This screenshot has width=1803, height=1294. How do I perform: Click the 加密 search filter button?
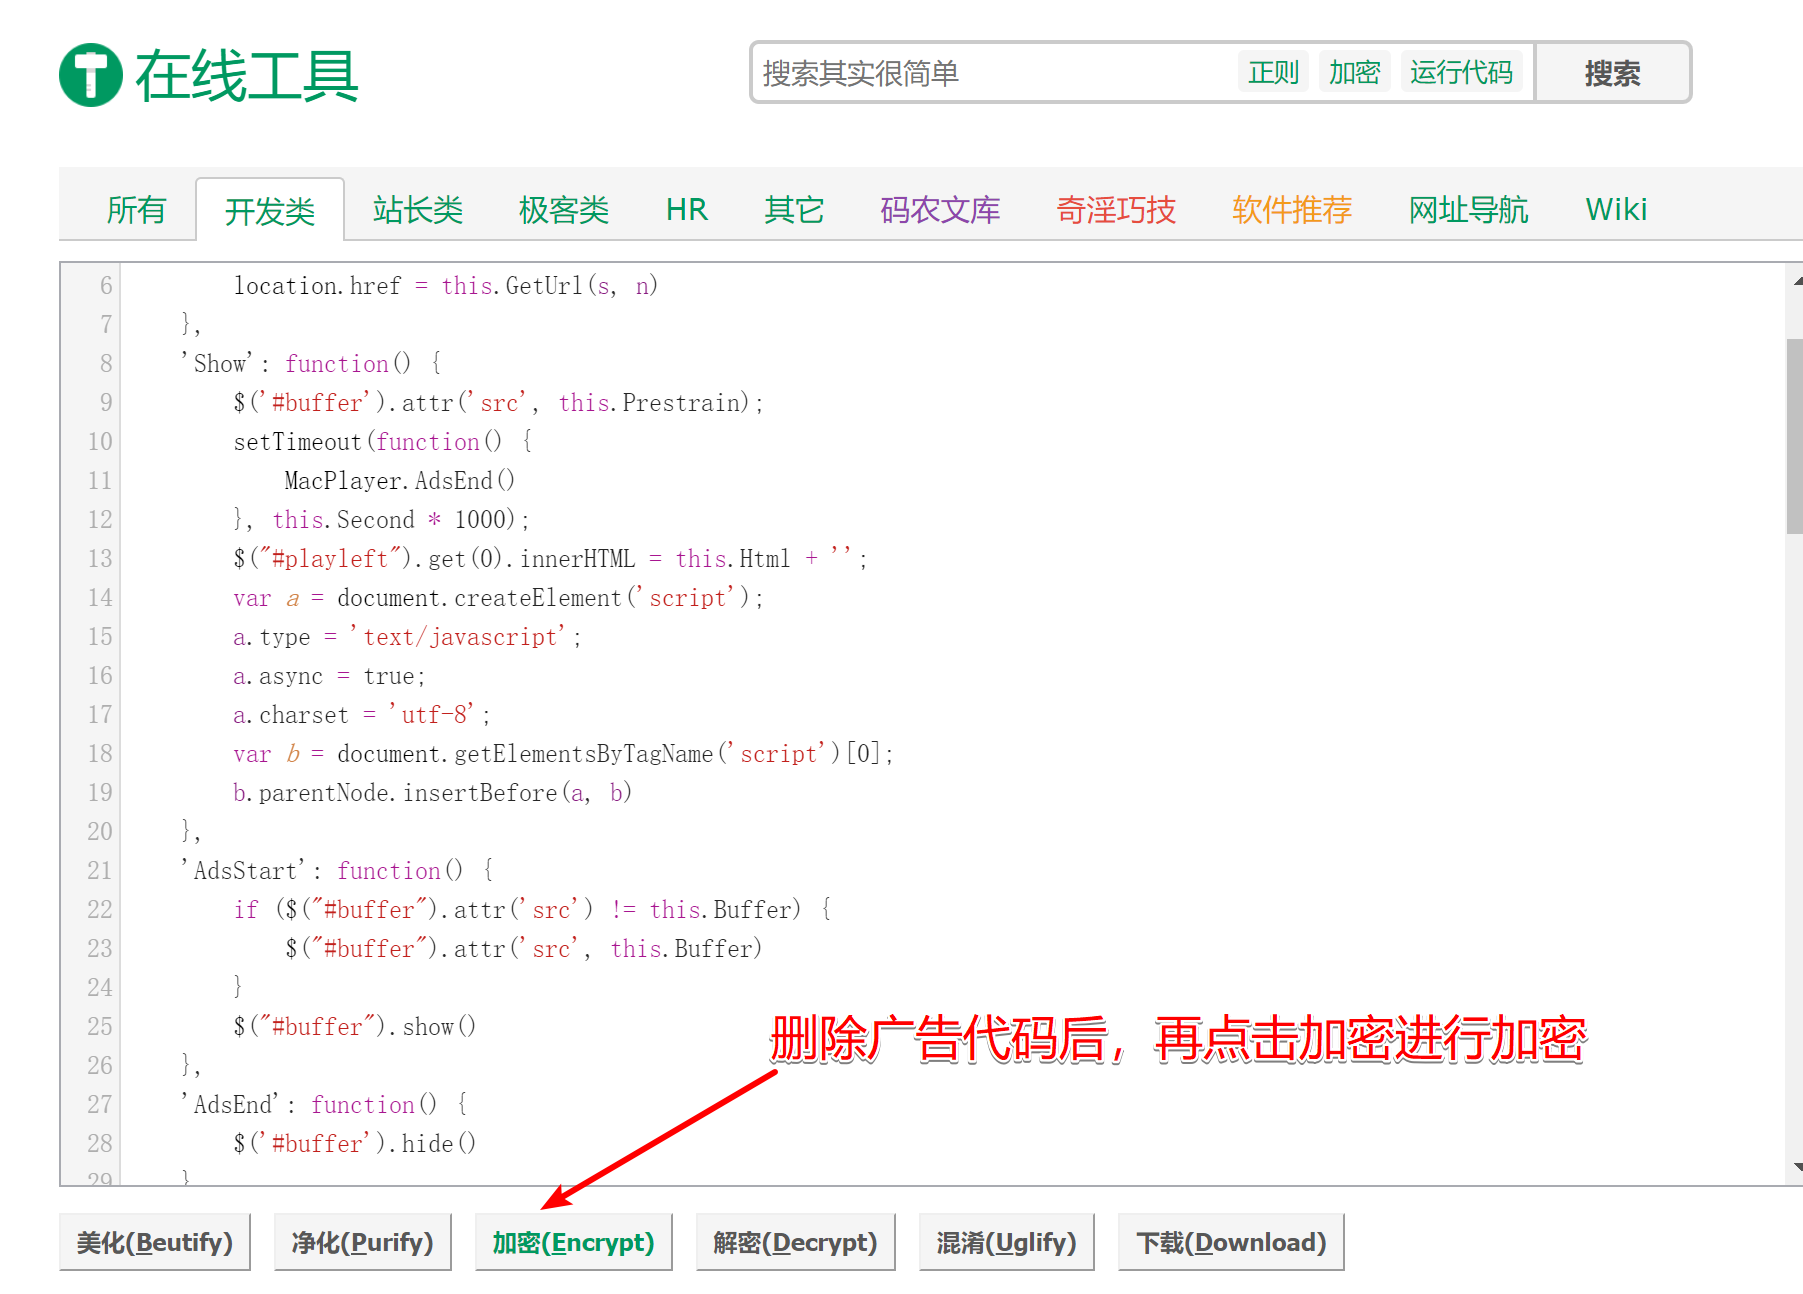coord(1355,71)
